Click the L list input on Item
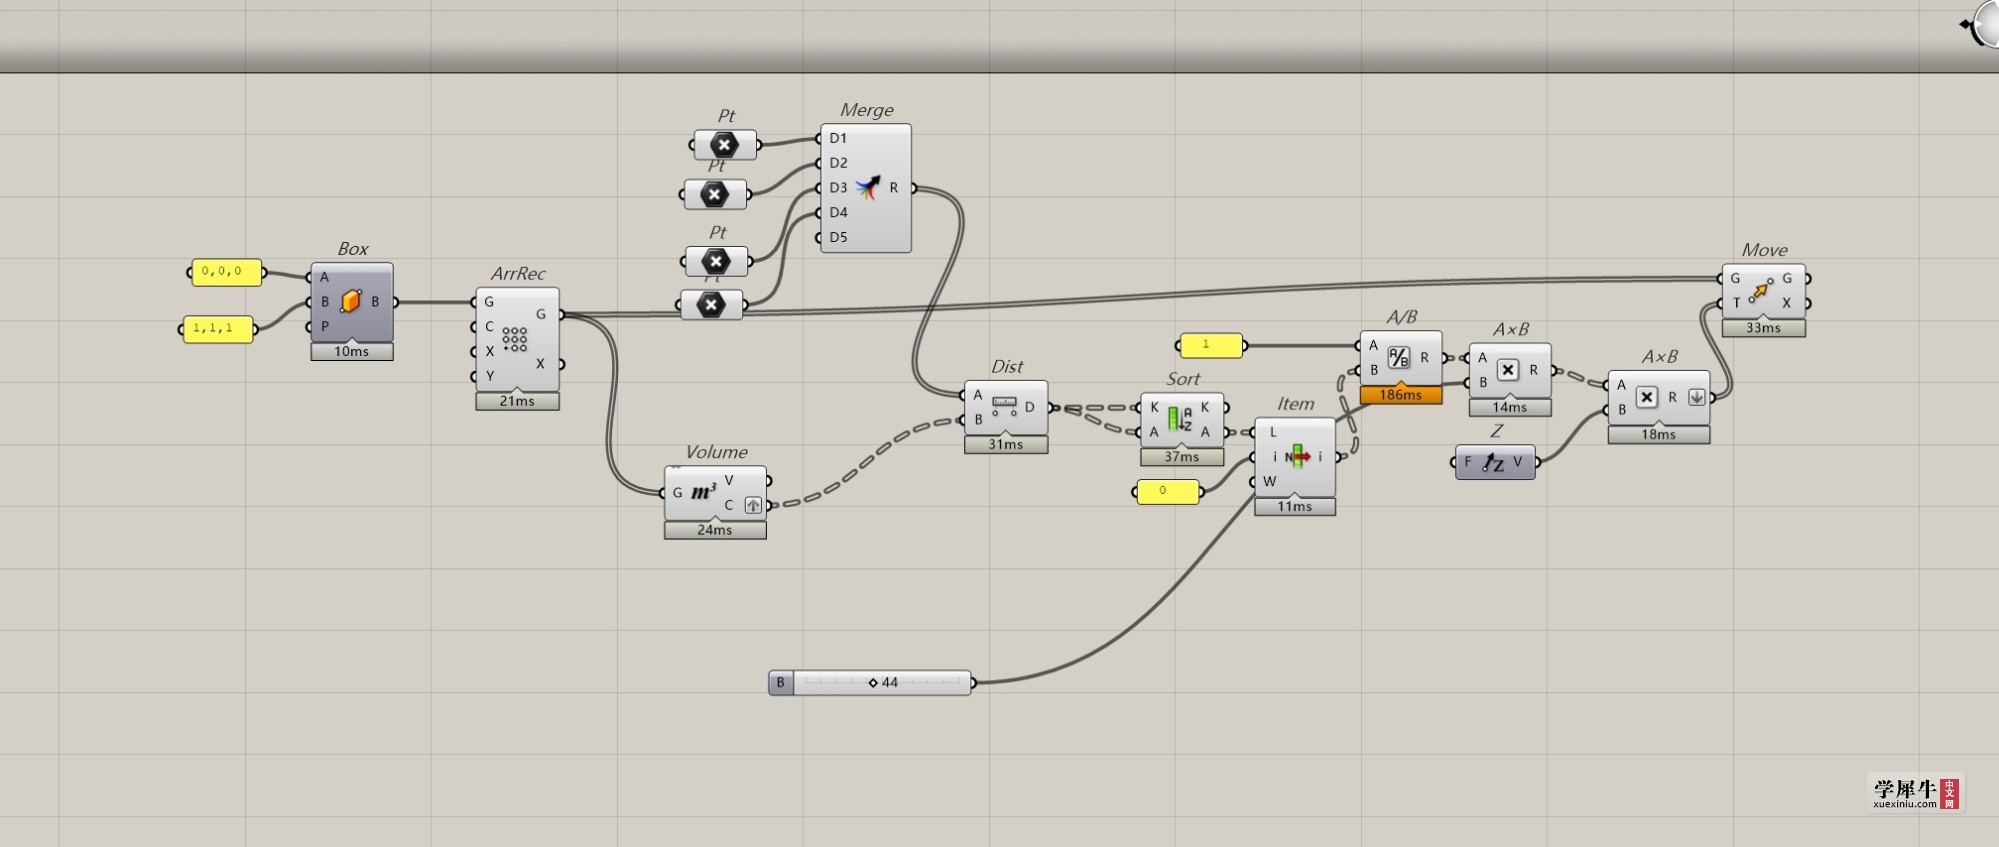 coord(1272,432)
